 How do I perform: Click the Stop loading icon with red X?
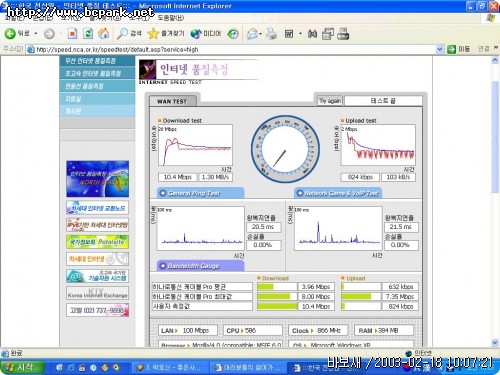point(72,34)
